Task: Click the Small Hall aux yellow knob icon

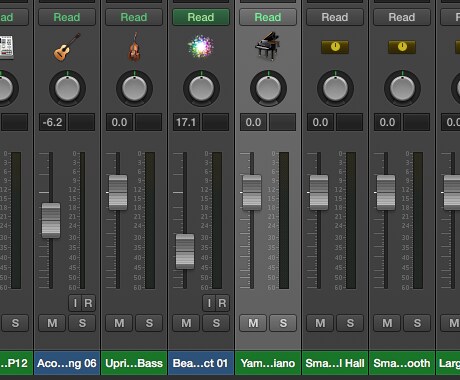Action: coord(335,47)
